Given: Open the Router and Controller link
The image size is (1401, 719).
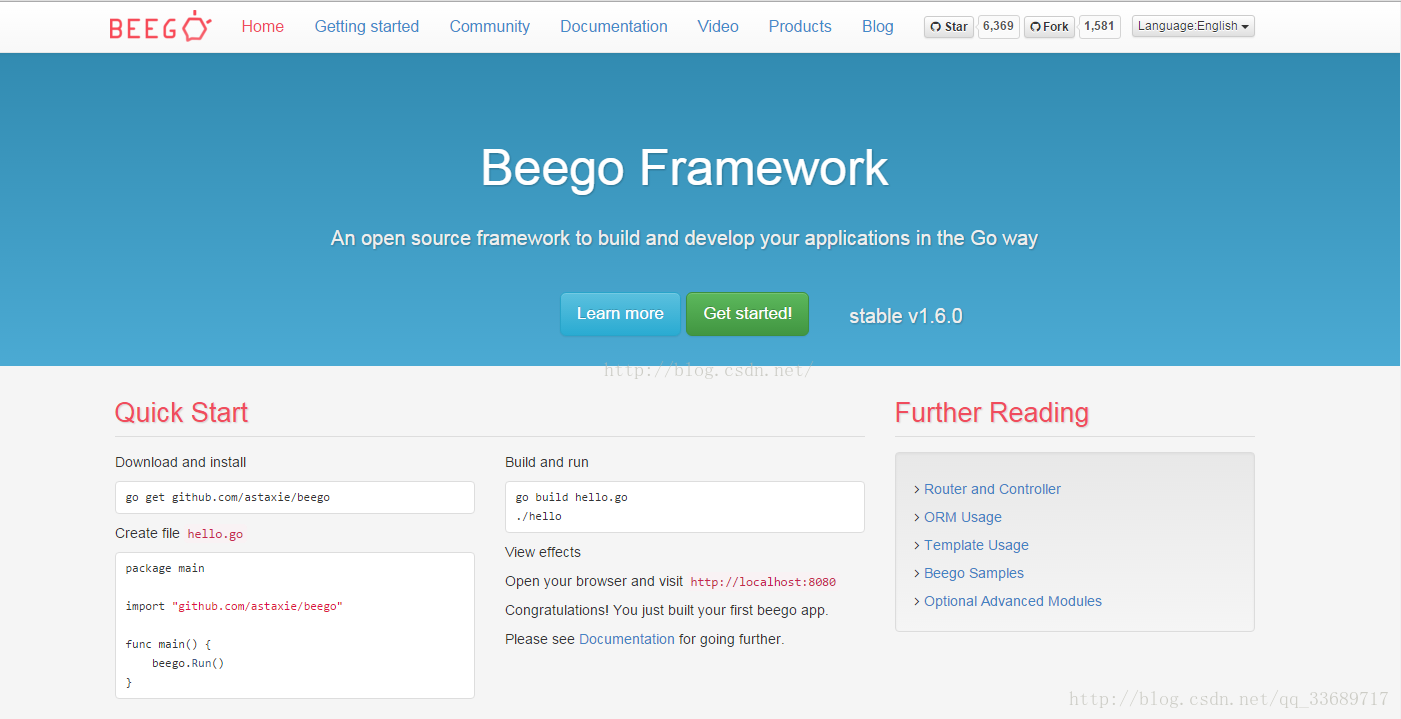Looking at the screenshot, I should [x=992, y=489].
